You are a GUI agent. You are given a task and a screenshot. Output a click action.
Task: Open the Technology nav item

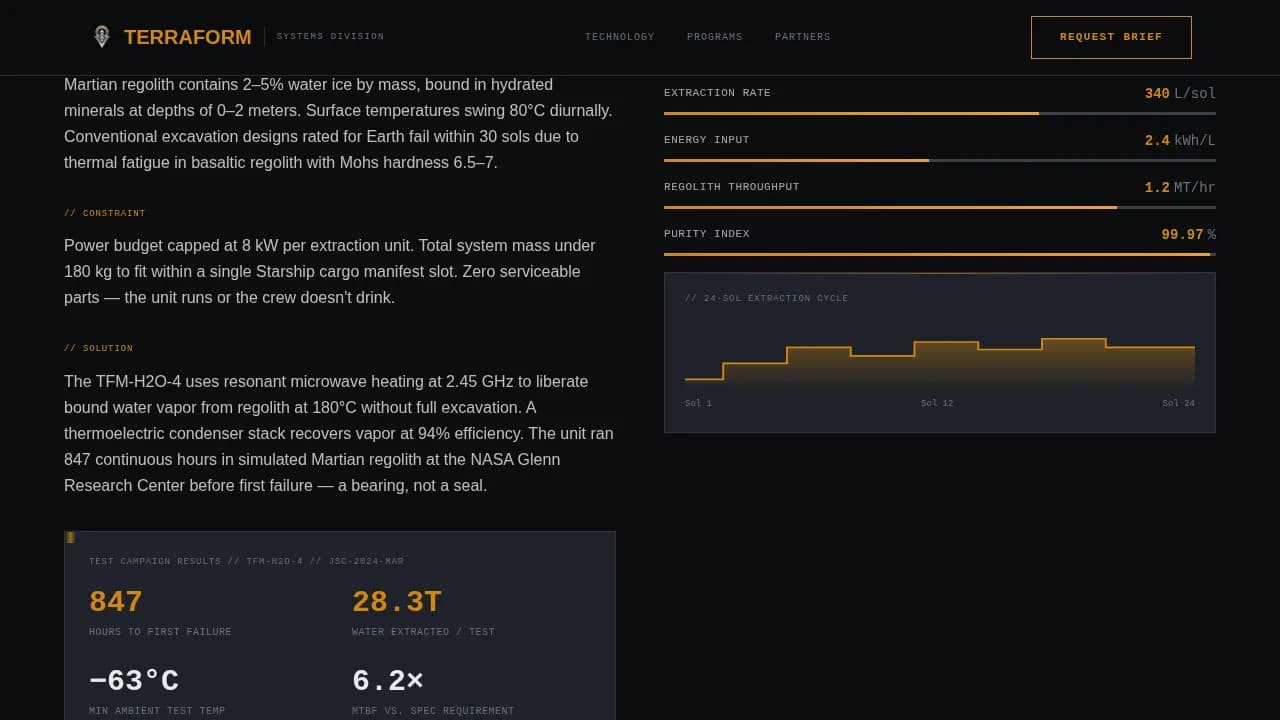tap(619, 37)
